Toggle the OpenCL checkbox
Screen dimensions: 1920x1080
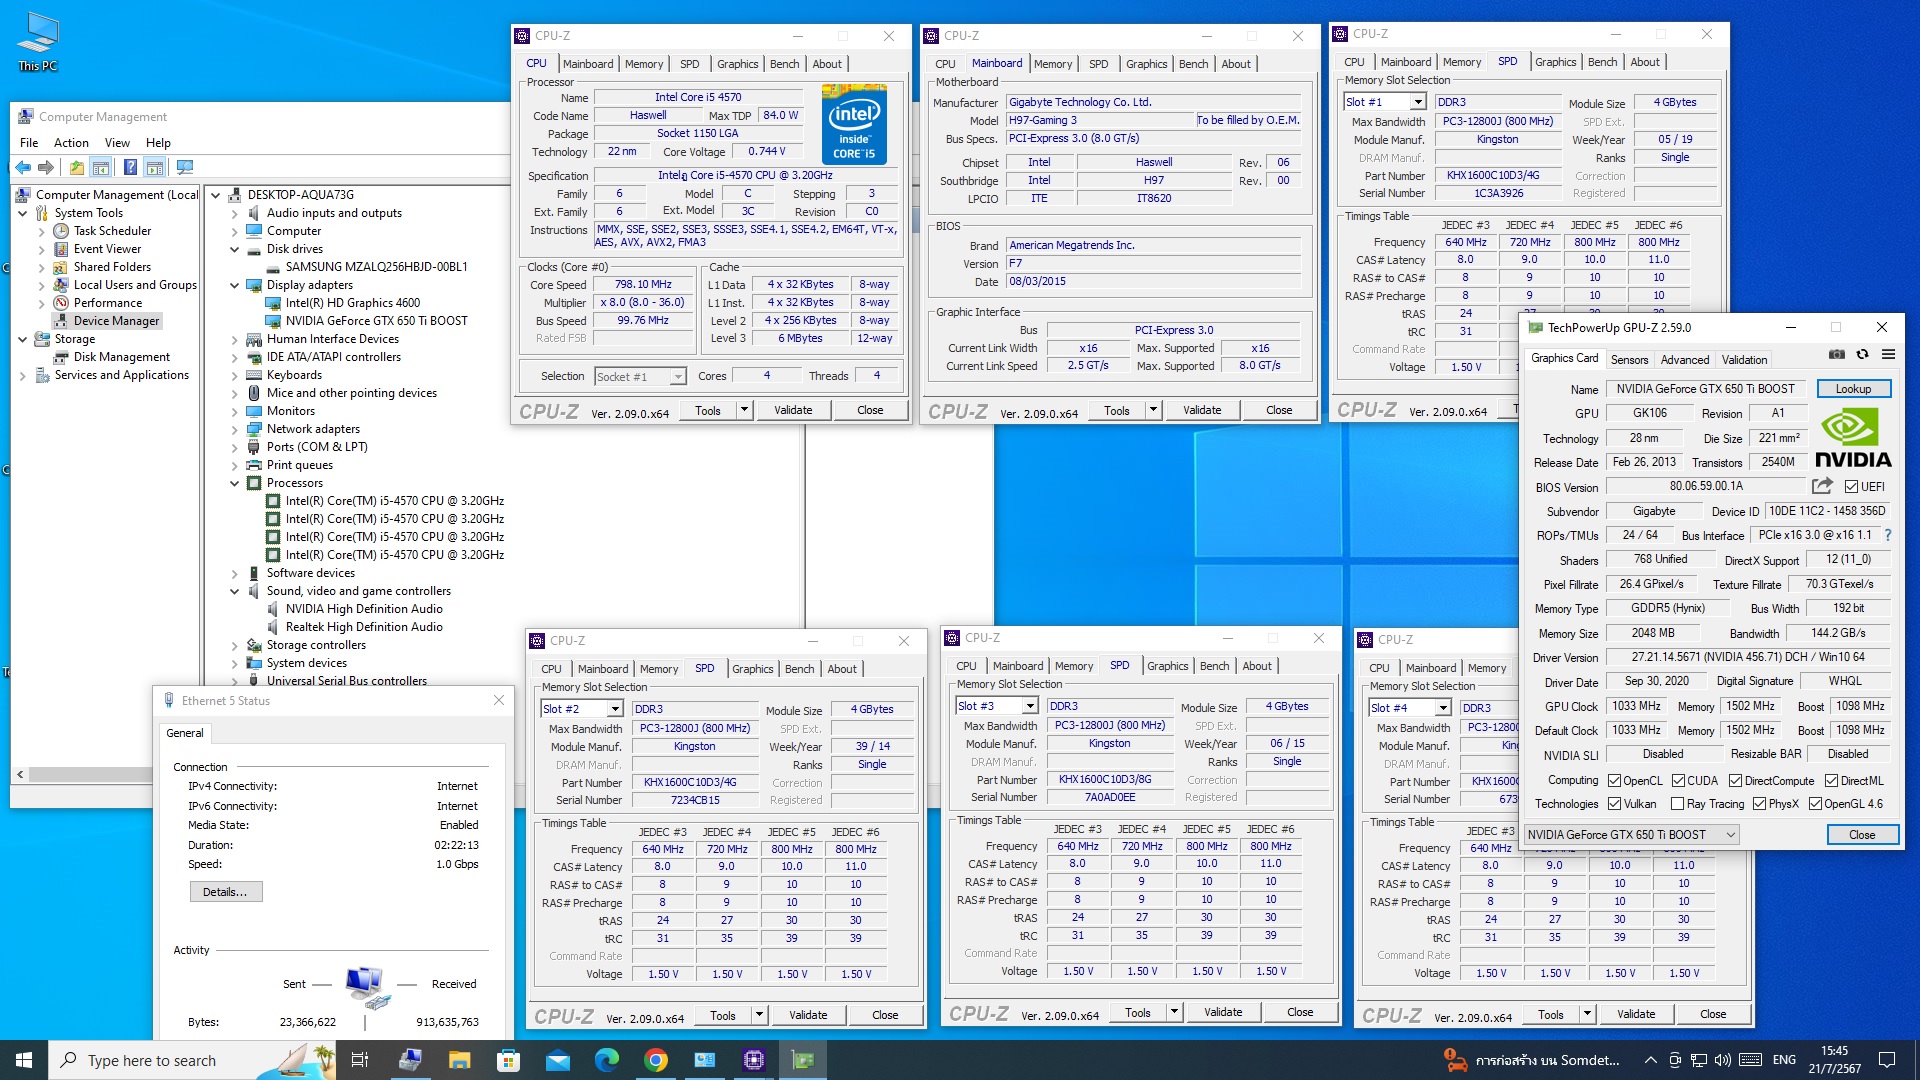1614,781
